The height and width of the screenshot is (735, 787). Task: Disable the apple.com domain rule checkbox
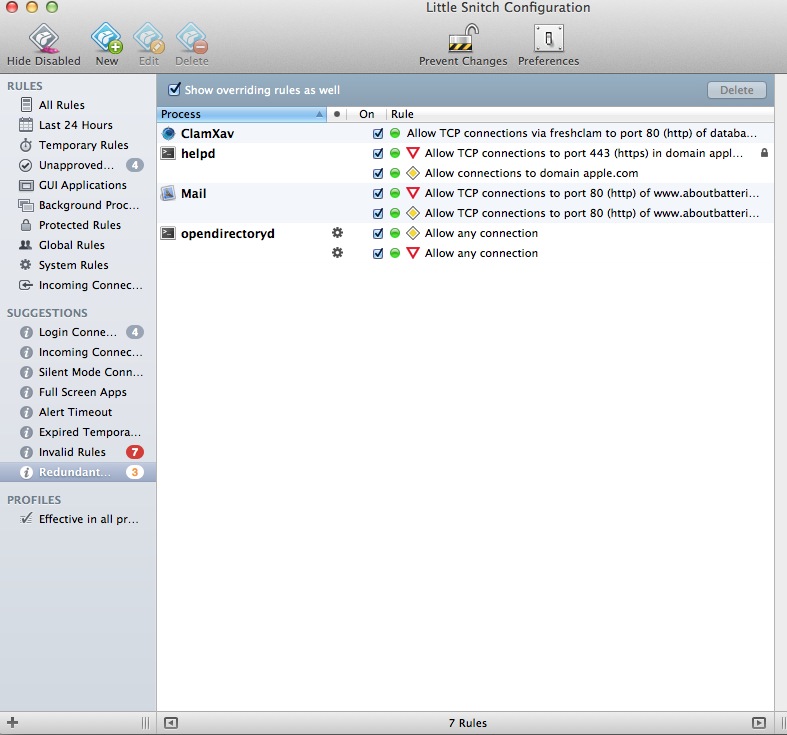pos(378,173)
